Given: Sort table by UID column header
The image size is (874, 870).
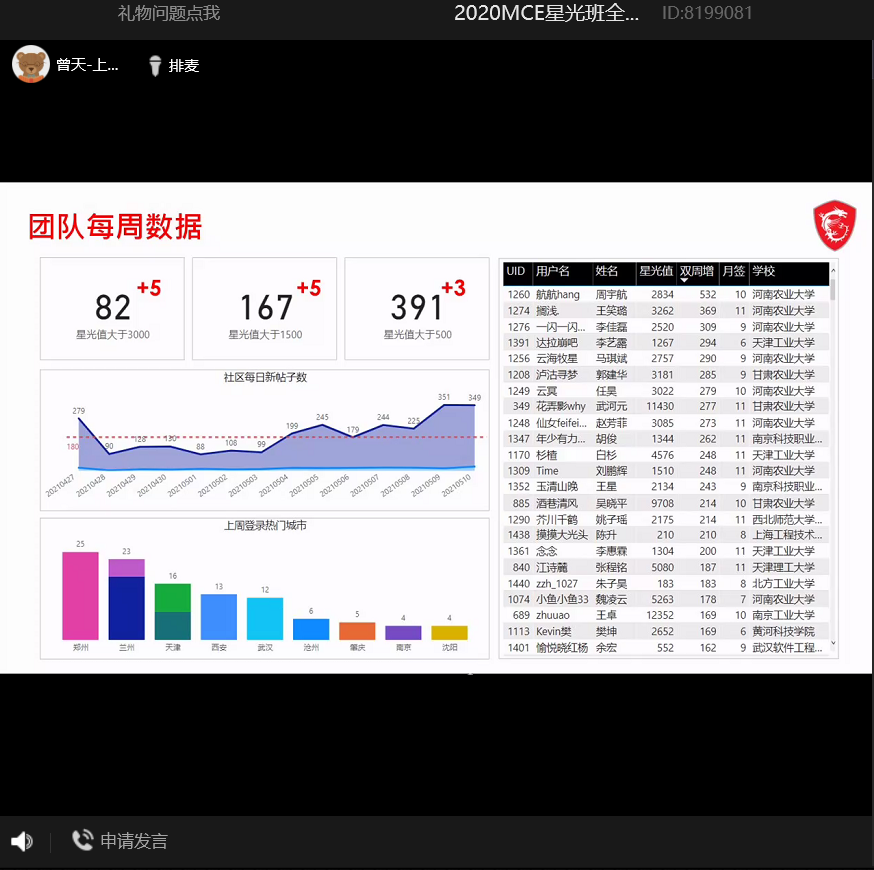Looking at the screenshot, I should click(516, 271).
